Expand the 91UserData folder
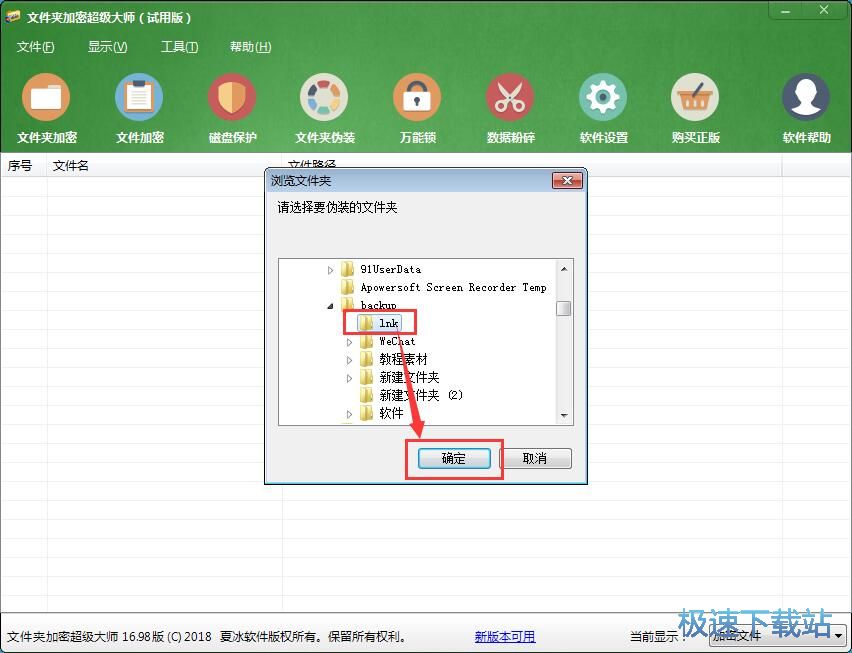 point(330,269)
